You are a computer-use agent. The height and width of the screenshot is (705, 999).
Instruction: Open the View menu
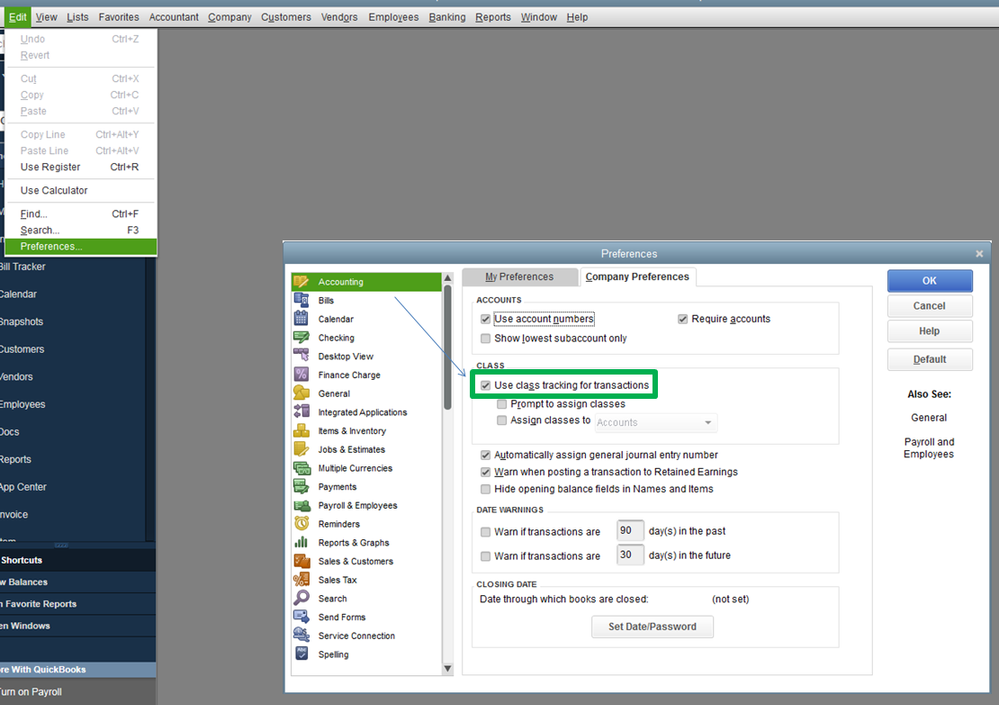(x=46, y=17)
